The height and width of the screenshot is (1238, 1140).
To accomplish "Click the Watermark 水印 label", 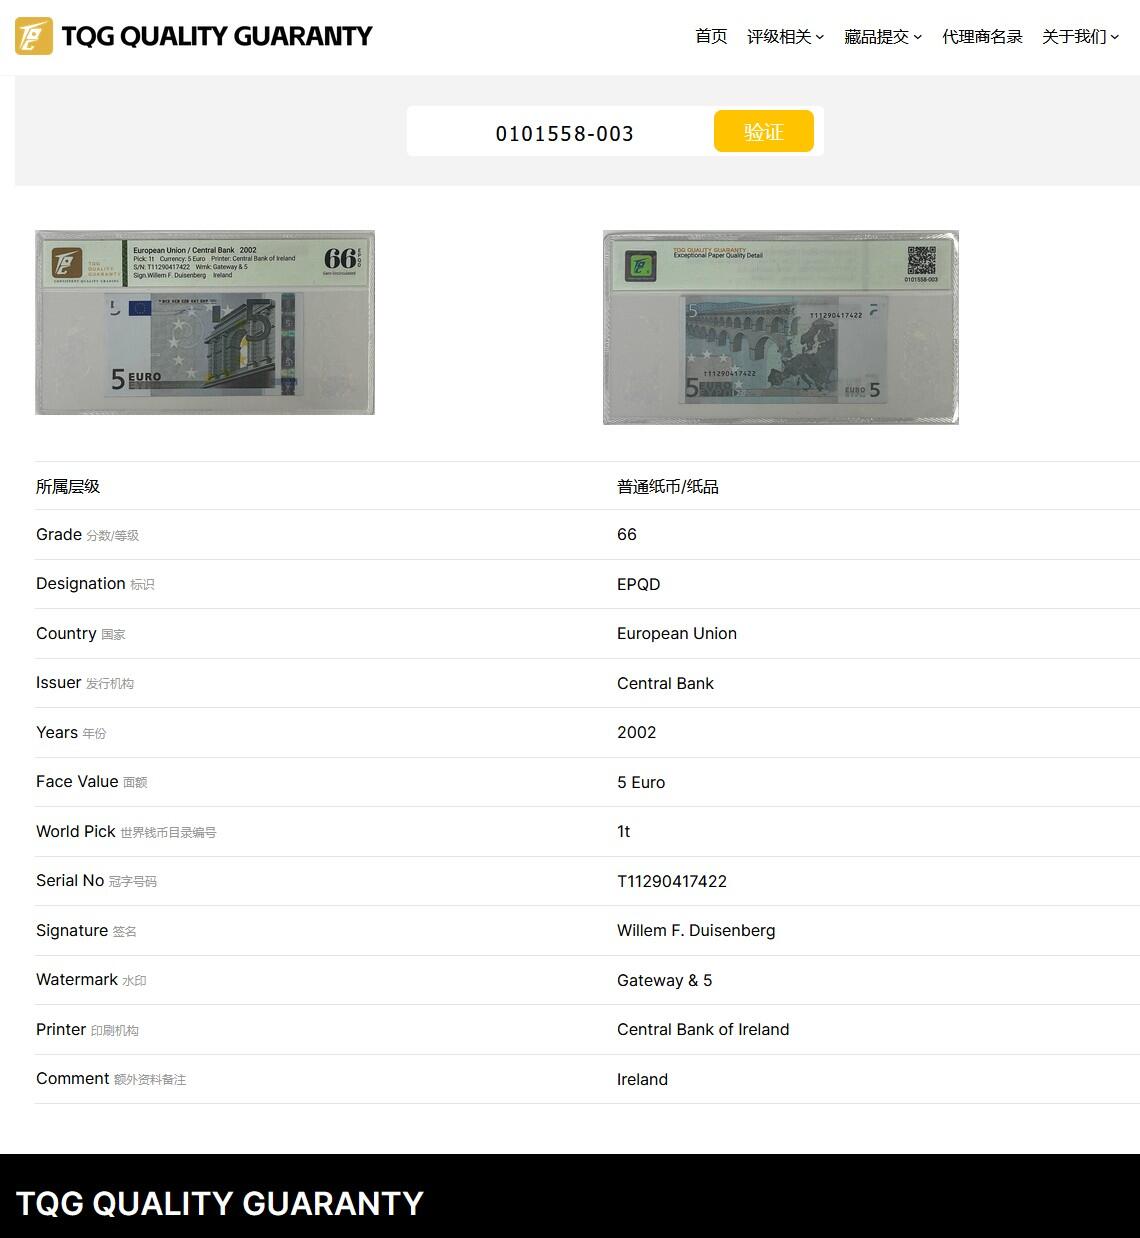I will pyautogui.click(x=92, y=980).
